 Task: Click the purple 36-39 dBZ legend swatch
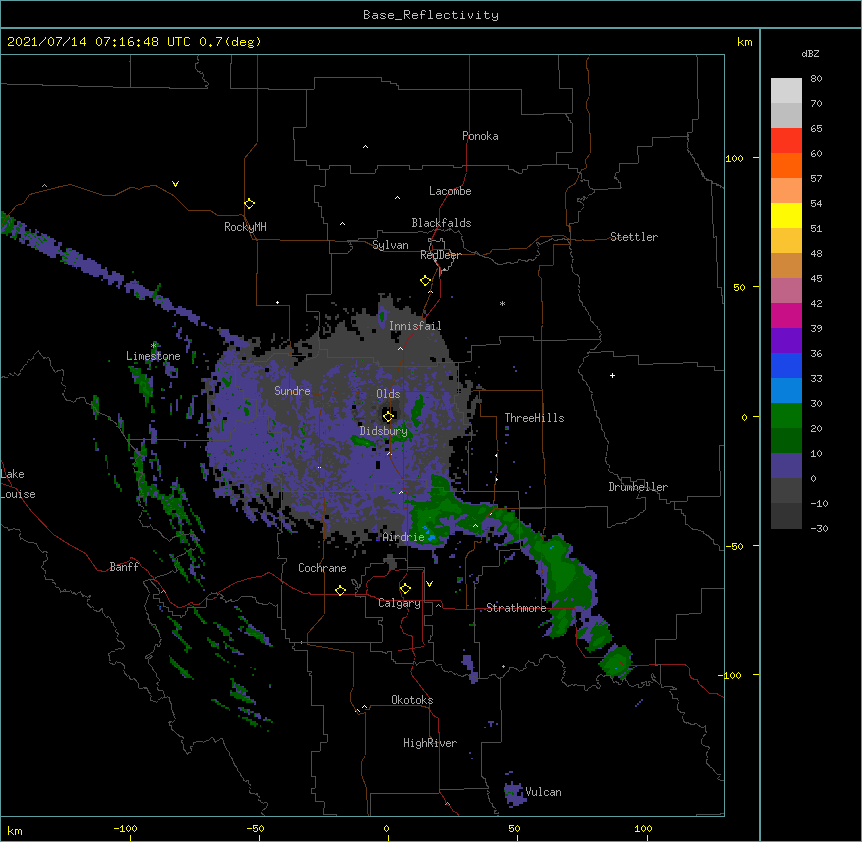[786, 340]
